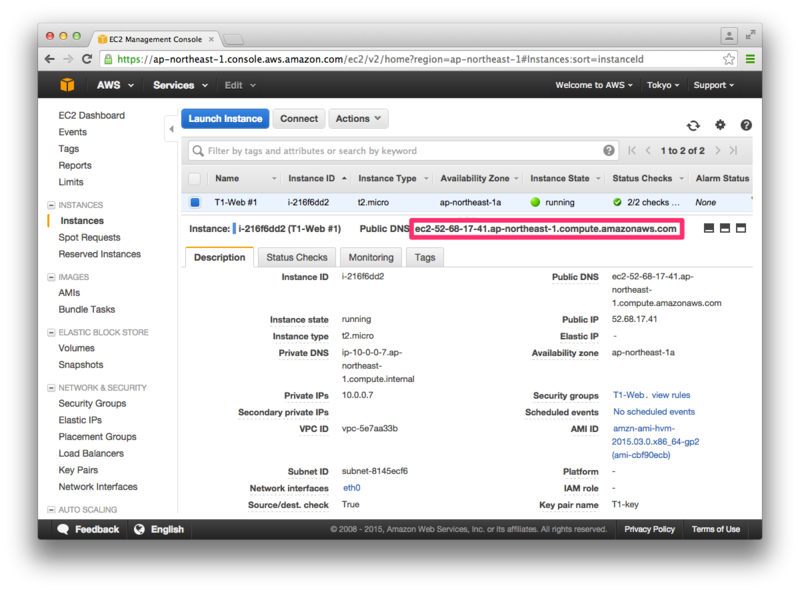Minimize the details pane to bottom
Viewport: 800px width, 592px height.
click(709, 228)
